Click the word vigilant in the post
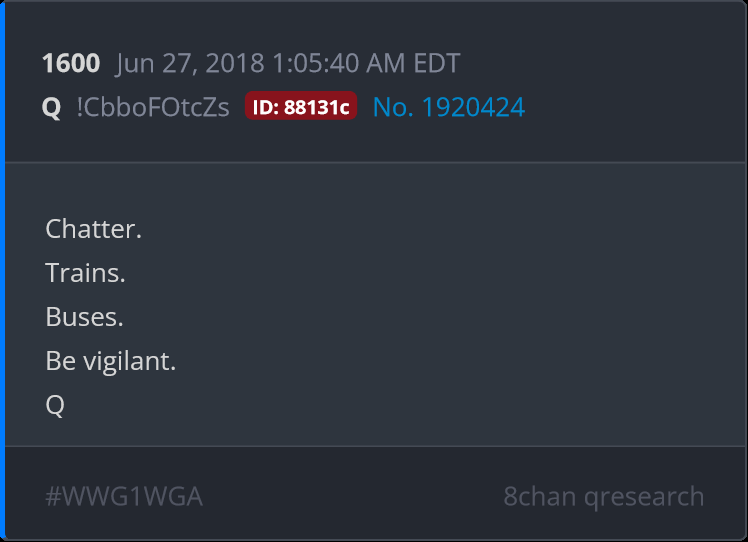 pos(130,361)
